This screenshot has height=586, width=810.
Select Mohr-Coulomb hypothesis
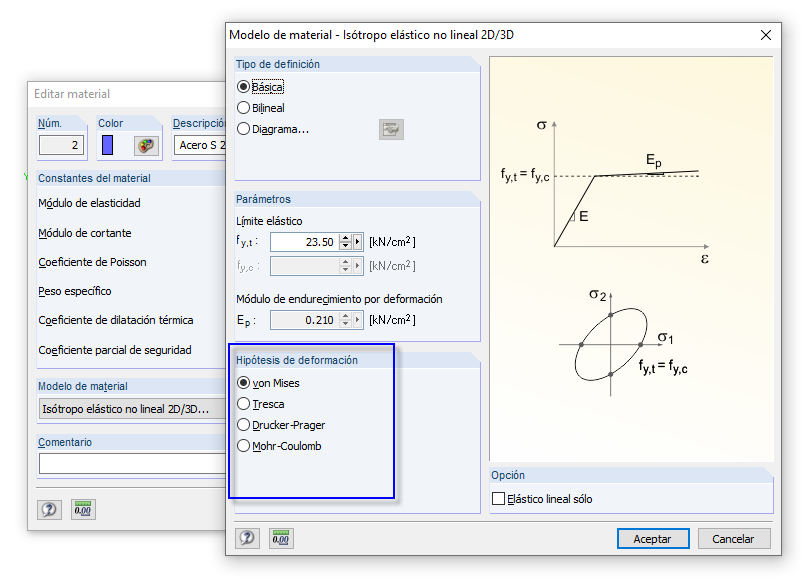click(x=243, y=446)
